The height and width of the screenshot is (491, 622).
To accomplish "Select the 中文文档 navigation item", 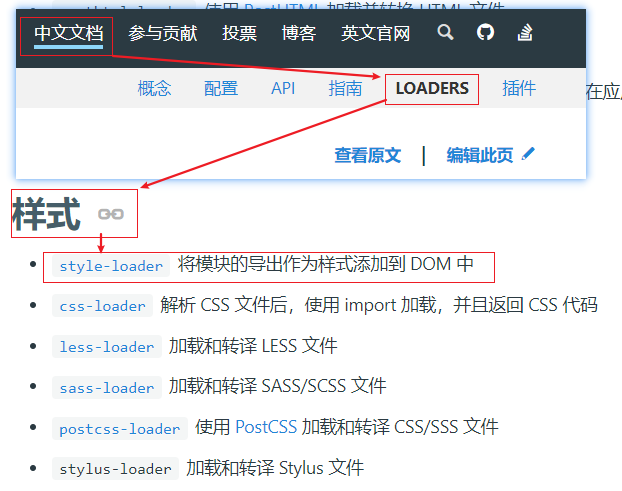I will click(68, 33).
